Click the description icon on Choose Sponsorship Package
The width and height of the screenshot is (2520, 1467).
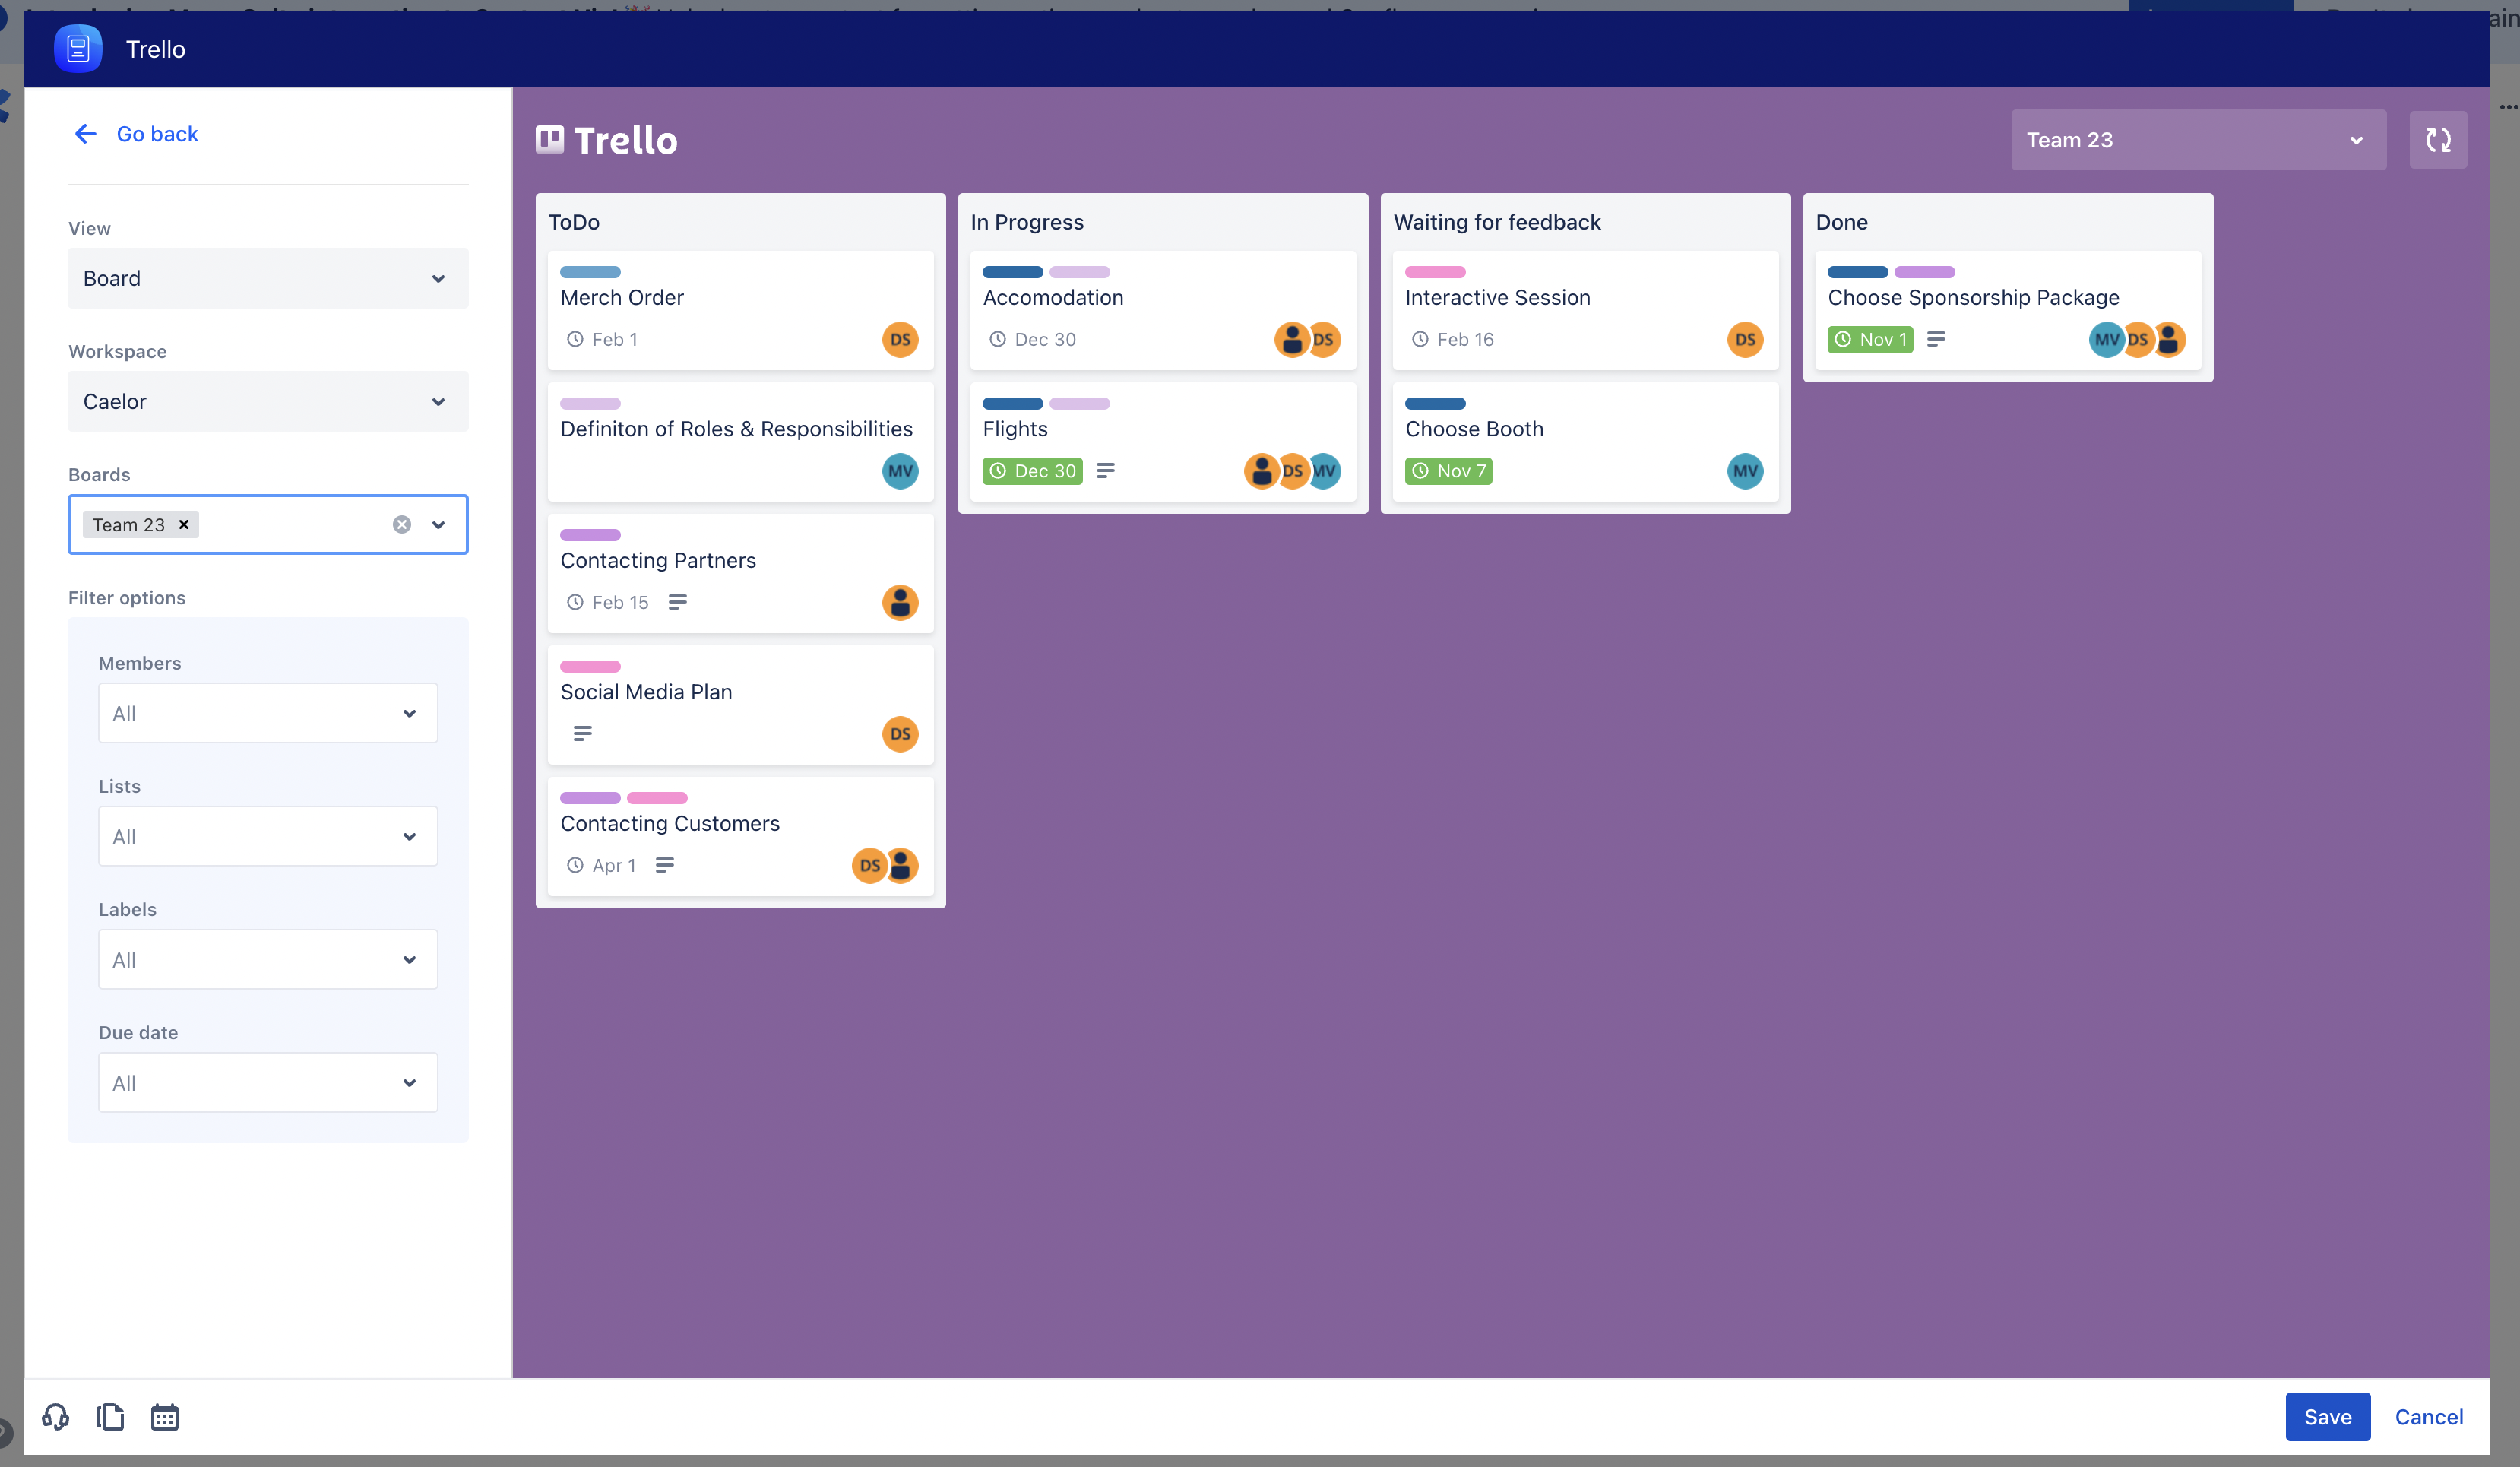click(1936, 339)
